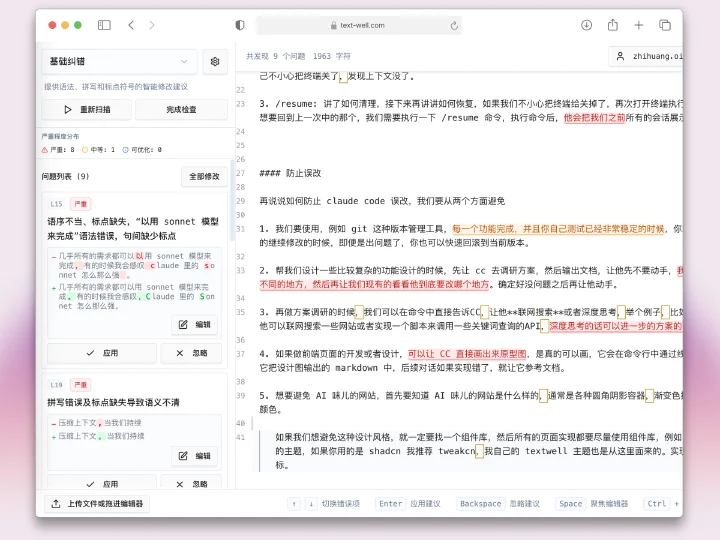
Task: Click the 完成检查 button
Action: pyautogui.click(x=181, y=110)
